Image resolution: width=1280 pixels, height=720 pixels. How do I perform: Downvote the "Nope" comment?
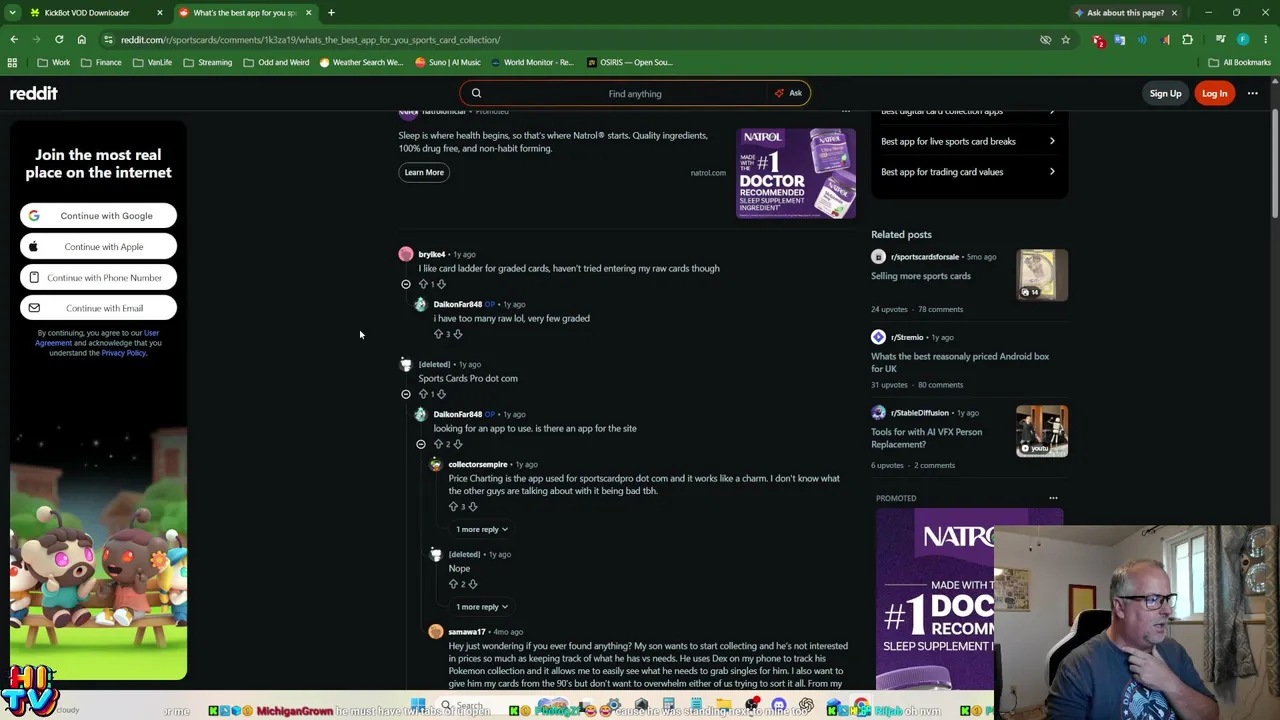pyautogui.click(x=472, y=584)
